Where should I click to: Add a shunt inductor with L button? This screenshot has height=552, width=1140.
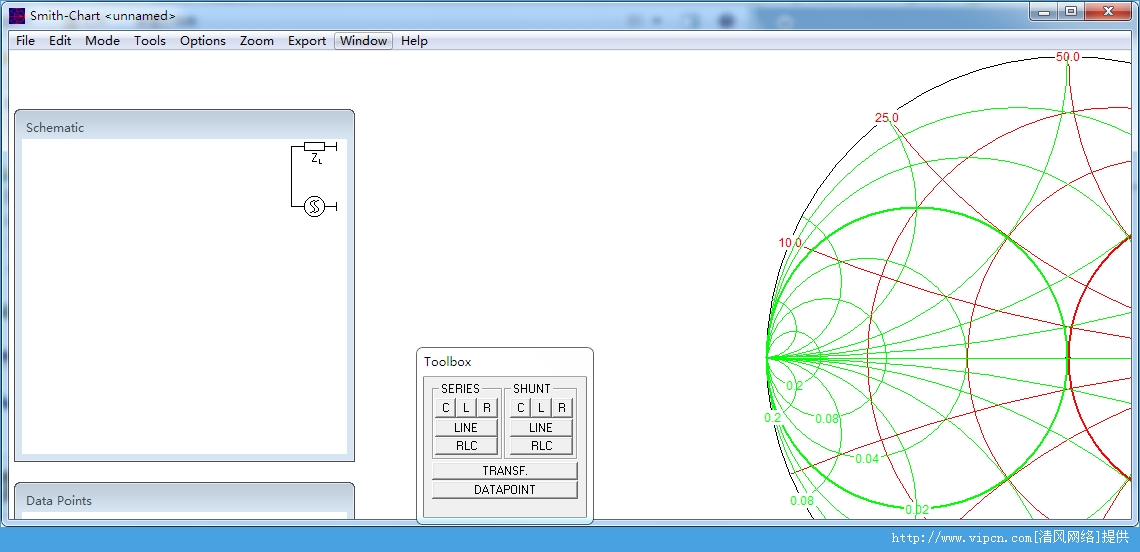pyautogui.click(x=541, y=408)
